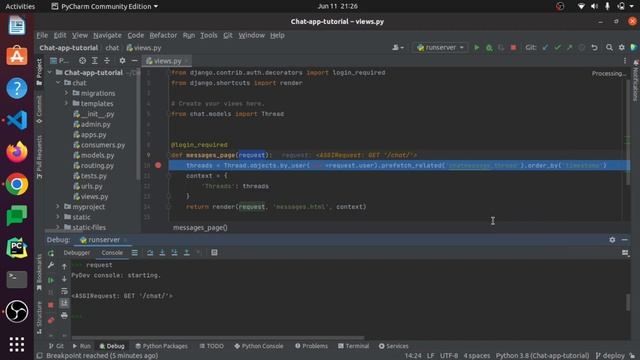Switch to the Console tab in Debug panel

[112, 253]
